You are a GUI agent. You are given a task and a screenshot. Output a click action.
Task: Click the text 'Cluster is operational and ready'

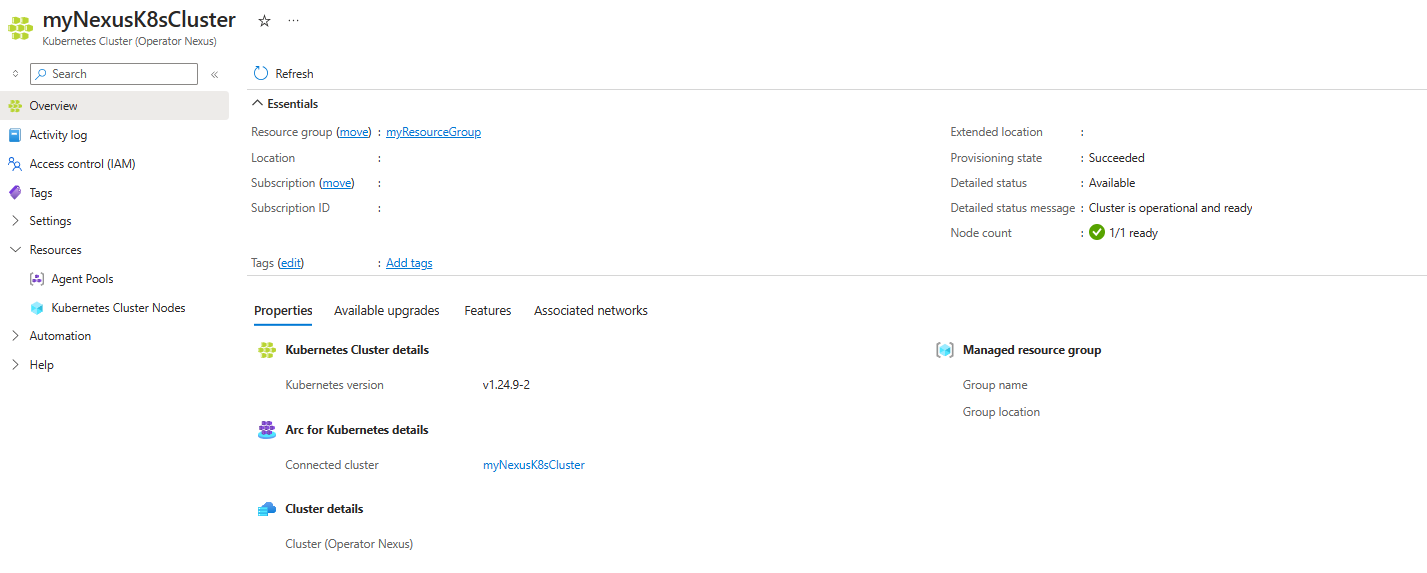pyautogui.click(x=1171, y=208)
